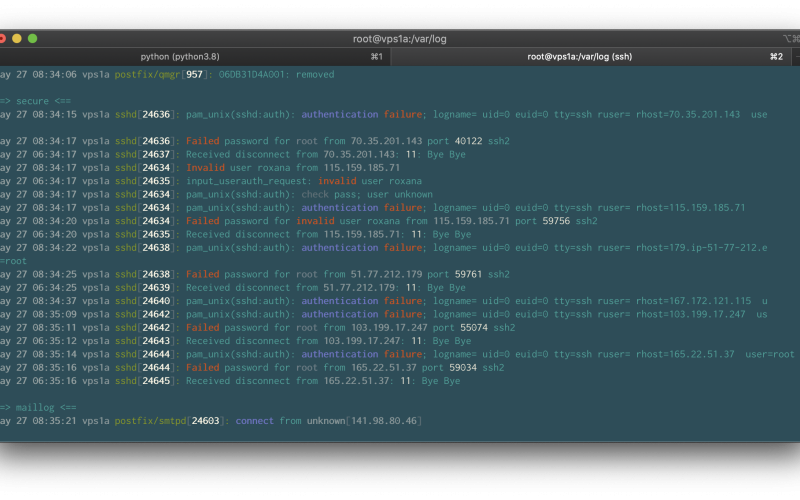Click port number 55074

pos(474,327)
